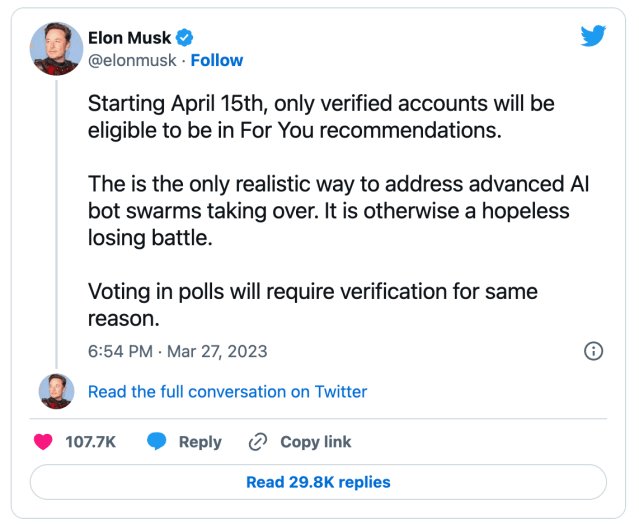Open Elon Musk's large profile avatar

pyautogui.click(x=56, y=47)
